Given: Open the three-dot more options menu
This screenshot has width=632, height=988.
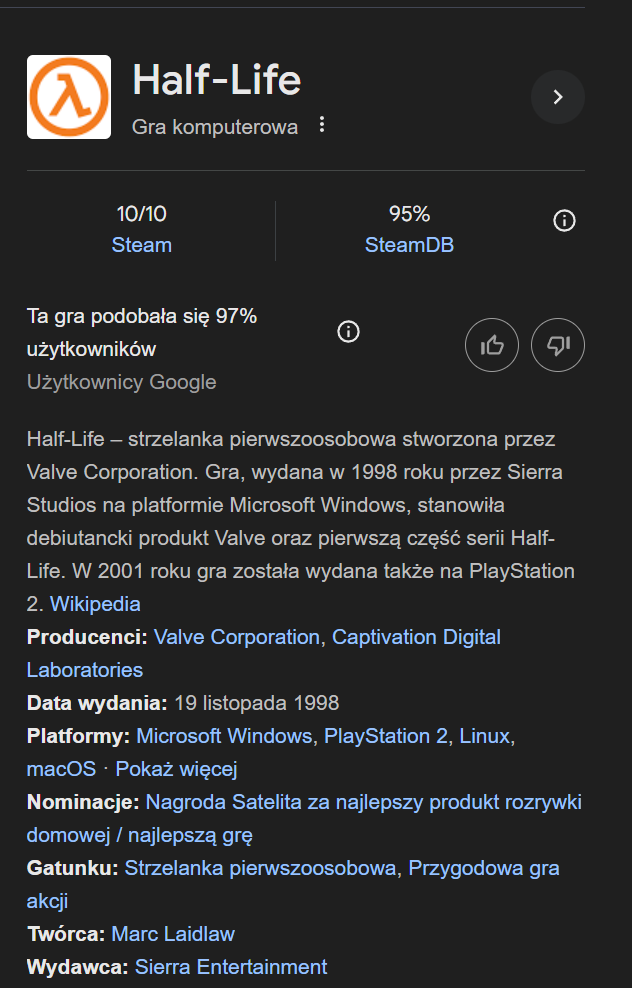Looking at the screenshot, I should [321, 125].
